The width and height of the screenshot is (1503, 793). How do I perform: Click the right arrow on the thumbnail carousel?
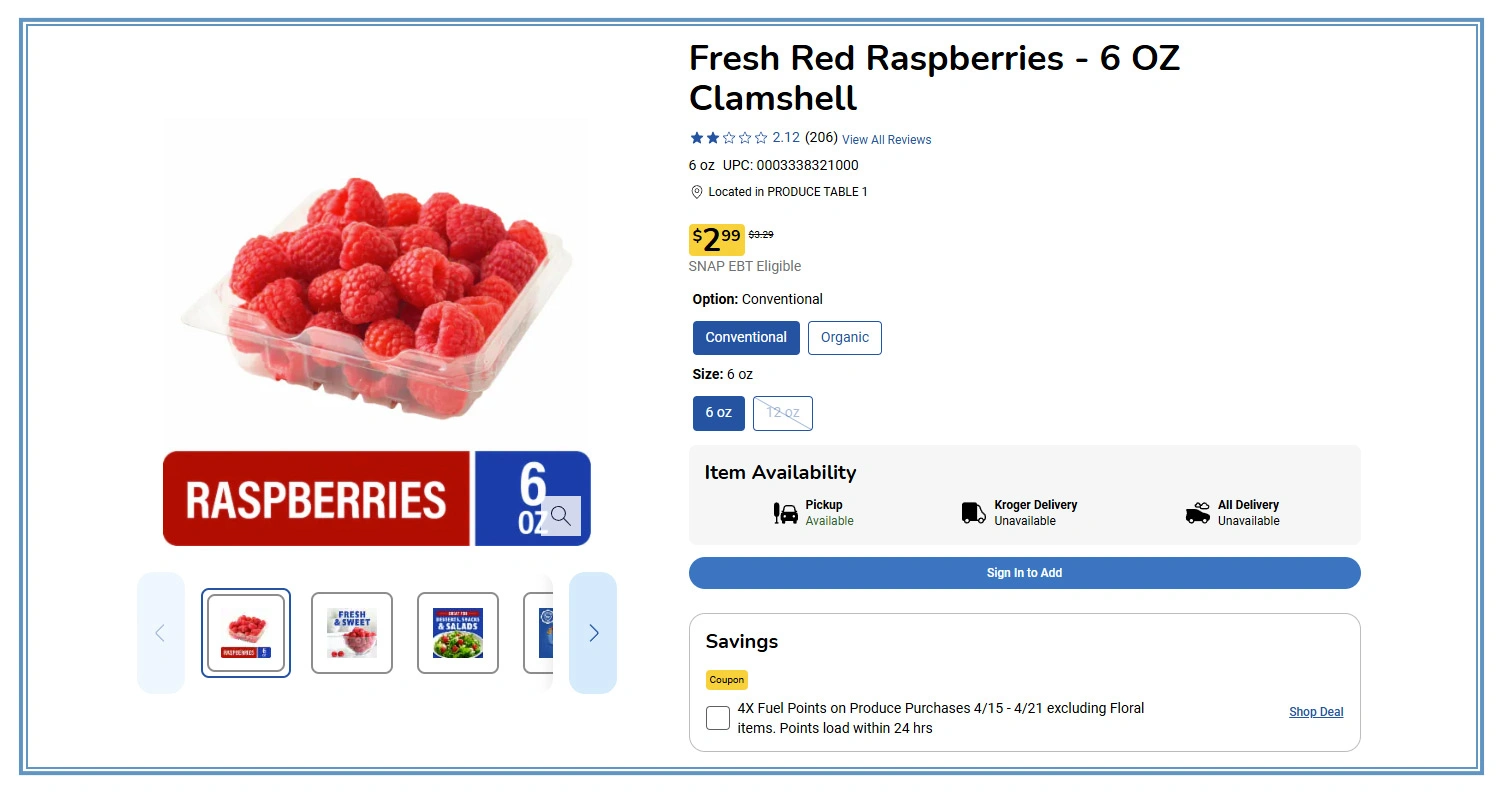coord(593,632)
